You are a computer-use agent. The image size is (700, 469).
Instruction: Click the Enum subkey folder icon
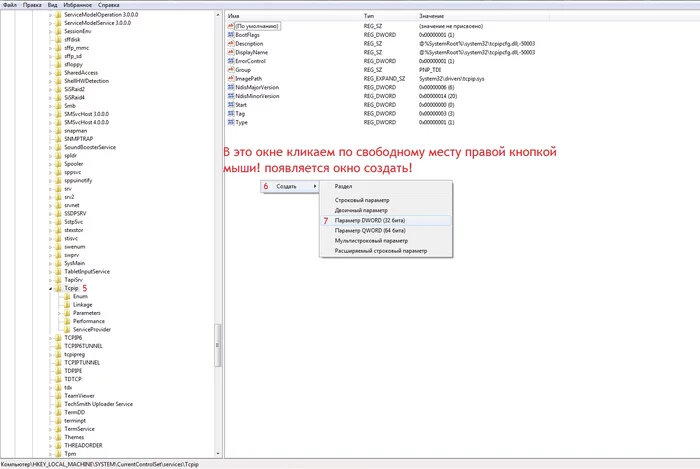coord(67,296)
